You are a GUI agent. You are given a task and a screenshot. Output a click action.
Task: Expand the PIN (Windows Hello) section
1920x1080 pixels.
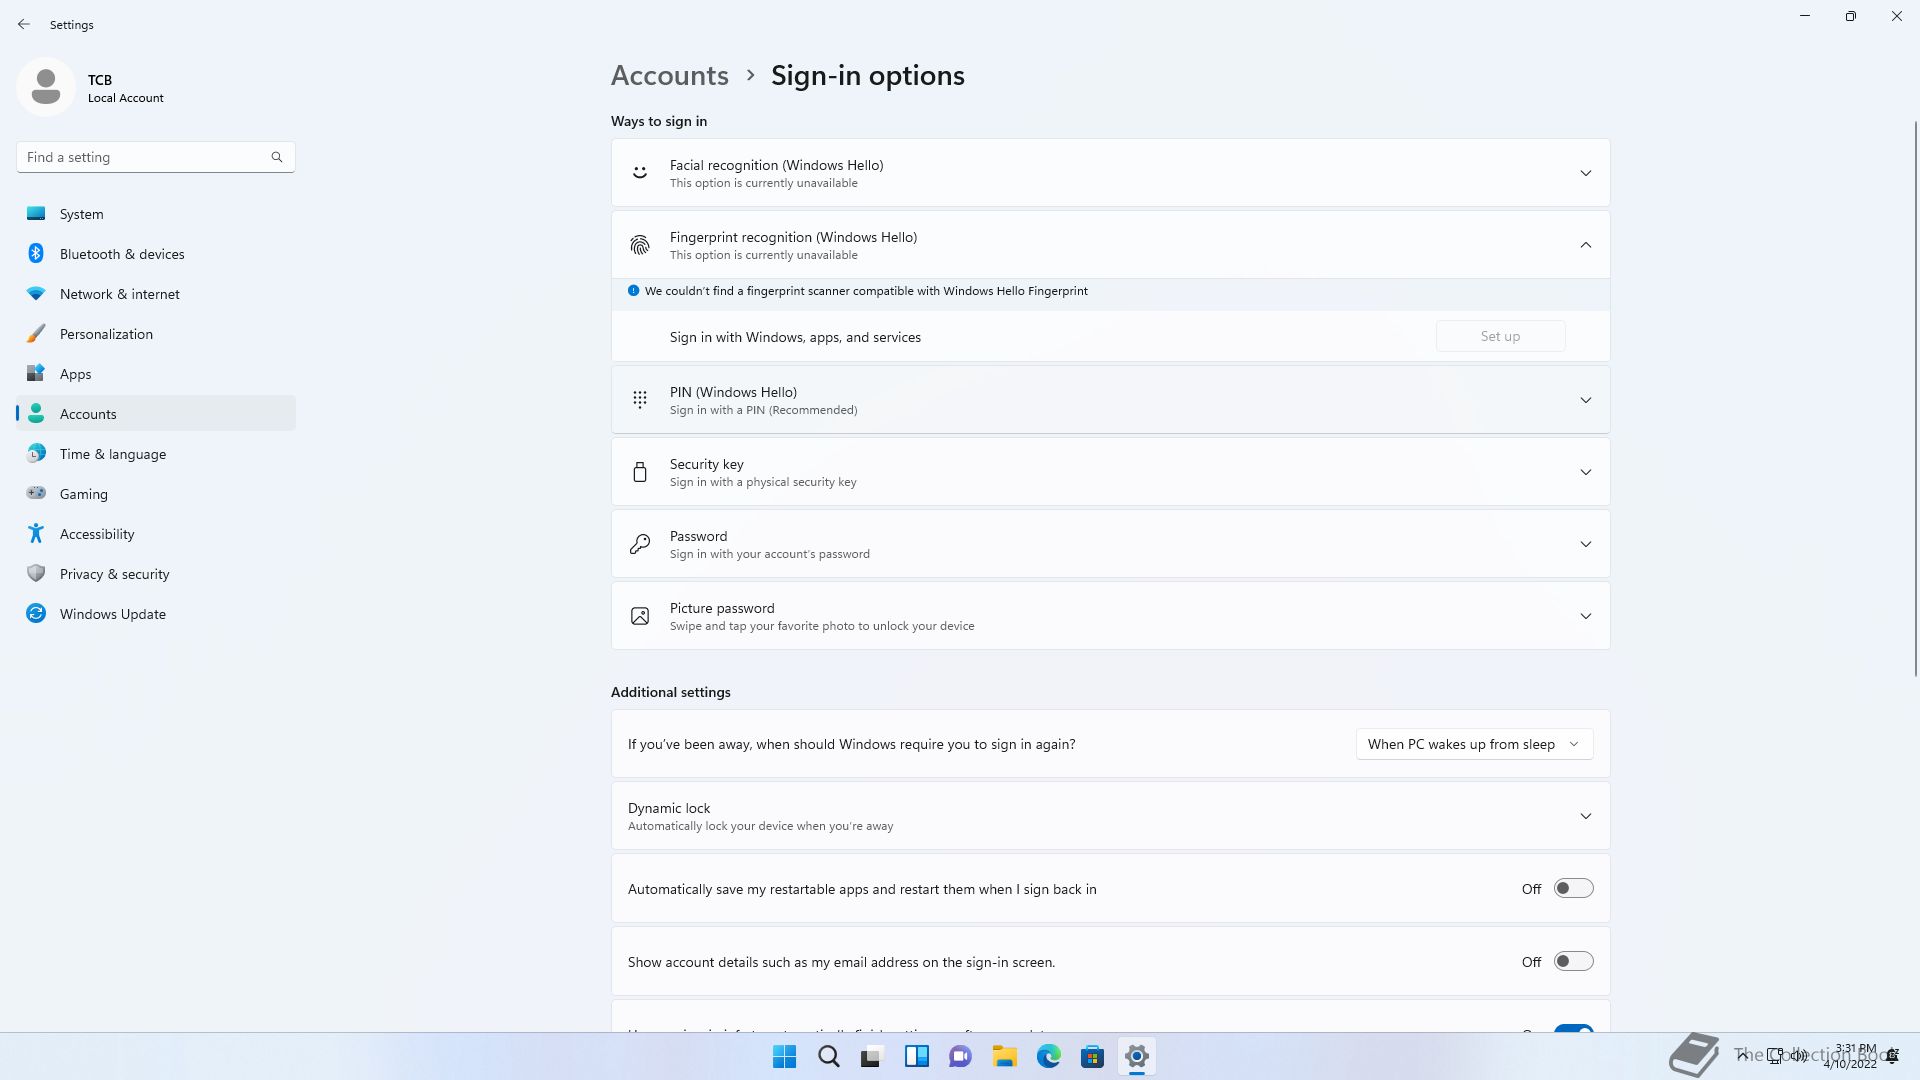point(1586,400)
